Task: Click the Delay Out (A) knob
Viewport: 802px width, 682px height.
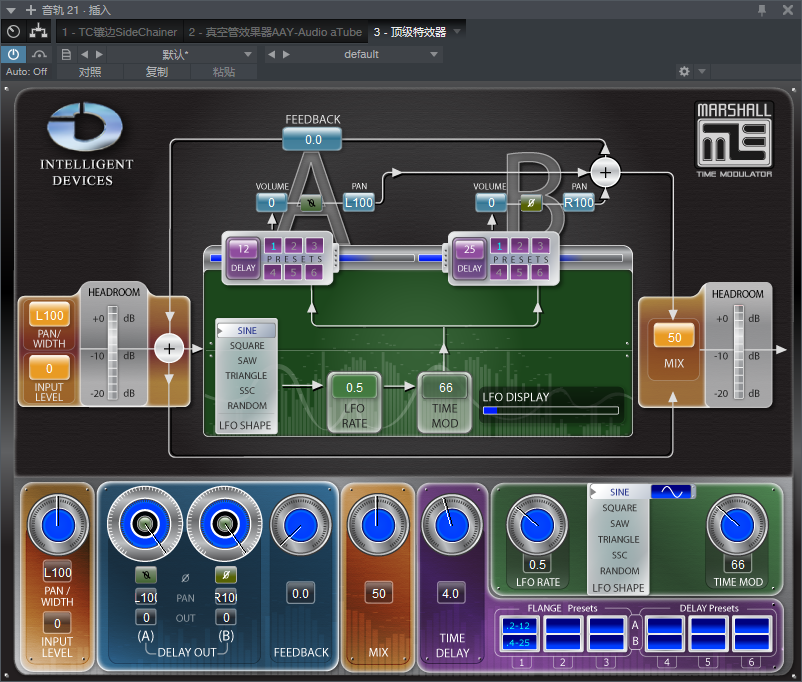Action: [145, 523]
